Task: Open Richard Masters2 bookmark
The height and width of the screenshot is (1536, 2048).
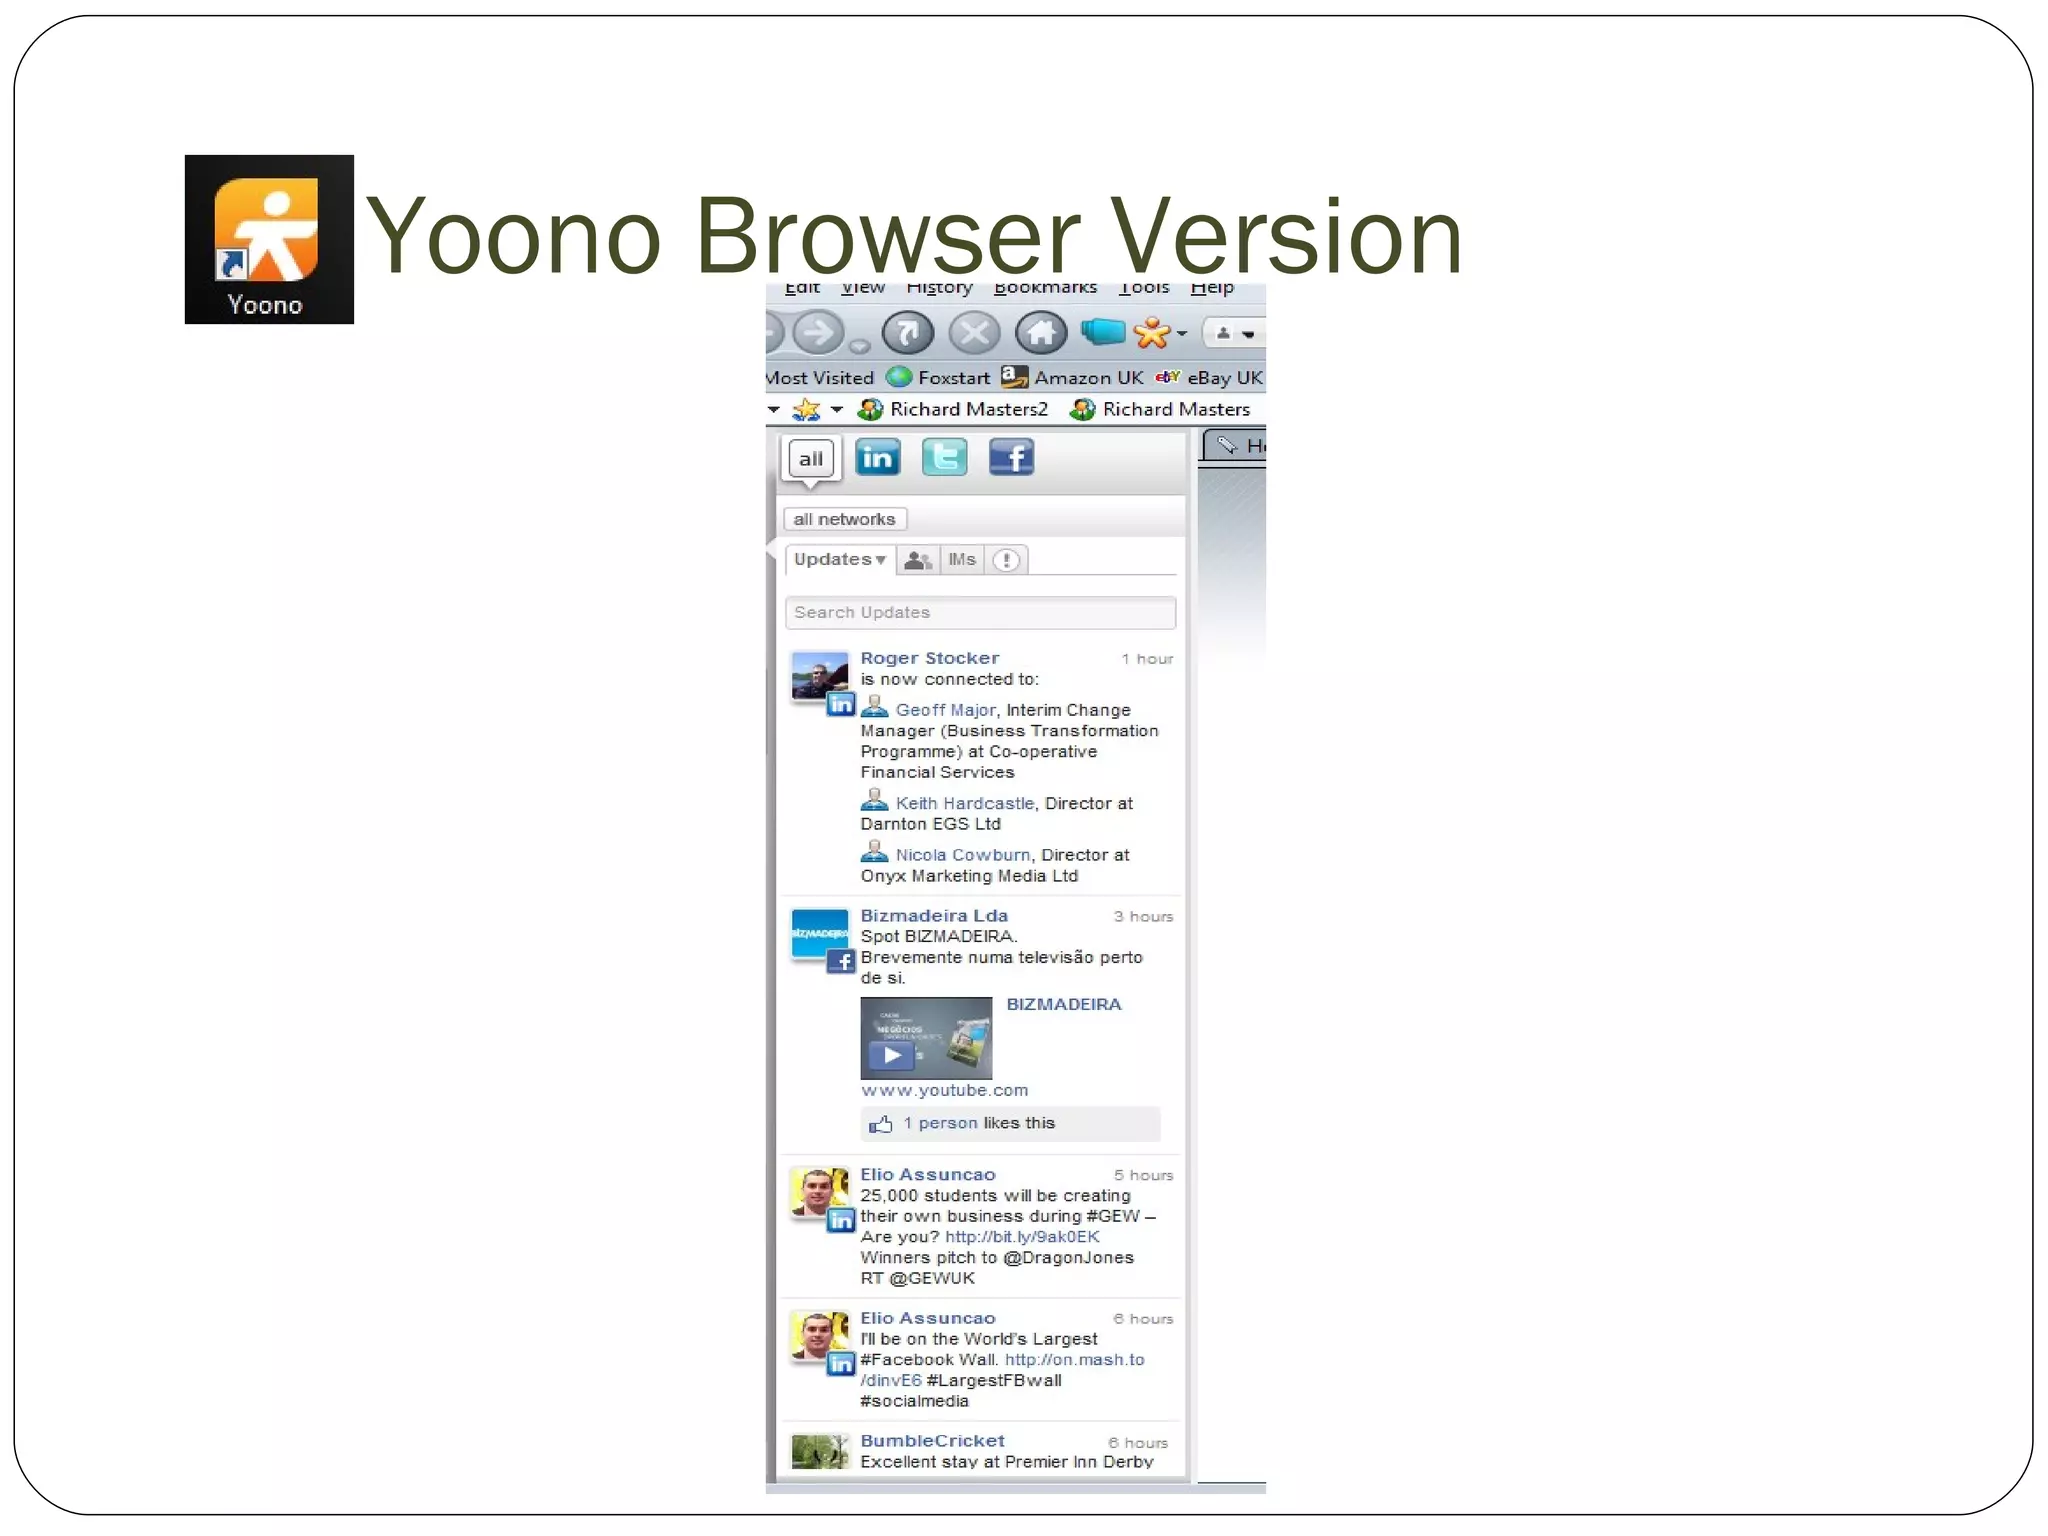Action: click(953, 409)
